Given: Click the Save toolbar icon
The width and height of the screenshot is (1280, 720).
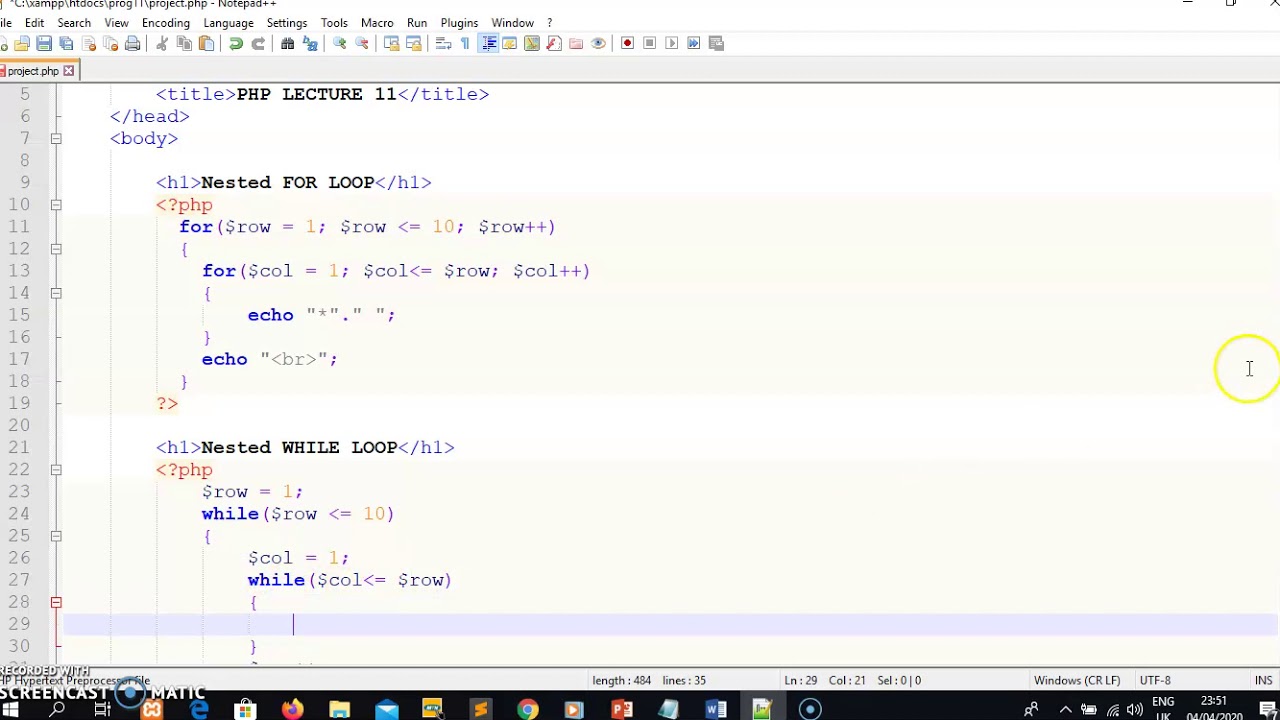Looking at the screenshot, I should point(44,43).
